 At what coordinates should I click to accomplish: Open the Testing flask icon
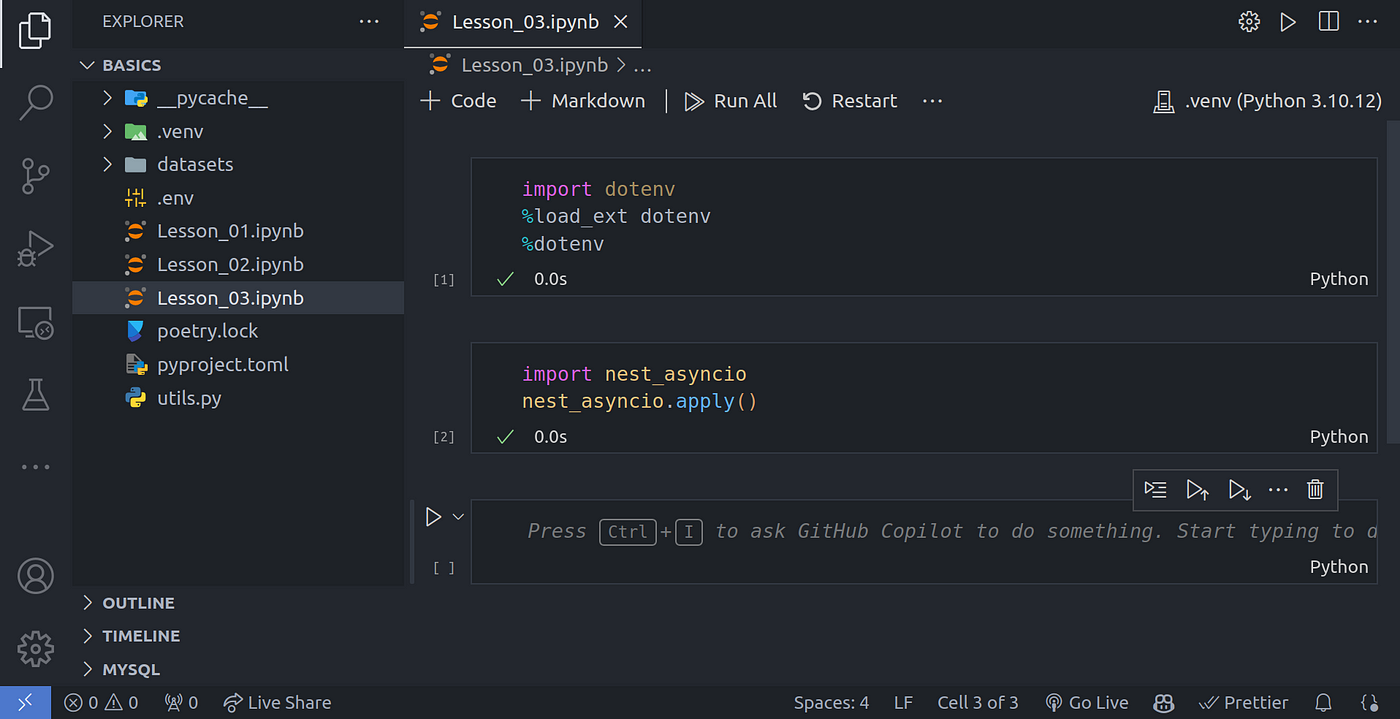[35, 394]
